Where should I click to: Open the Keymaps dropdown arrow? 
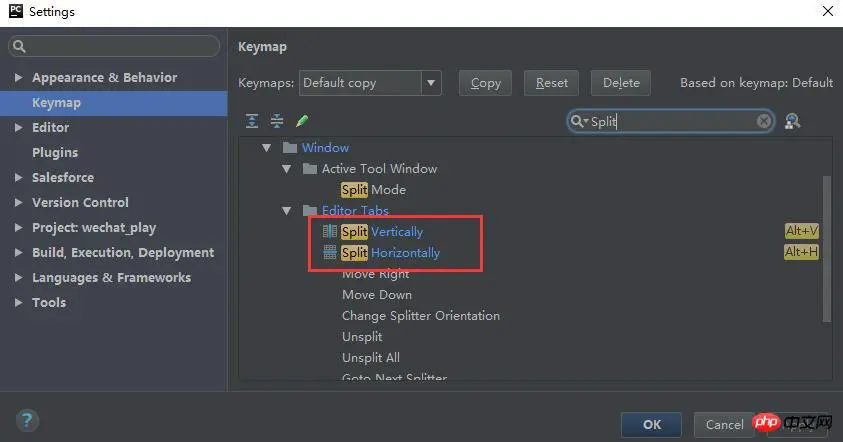tap(431, 83)
